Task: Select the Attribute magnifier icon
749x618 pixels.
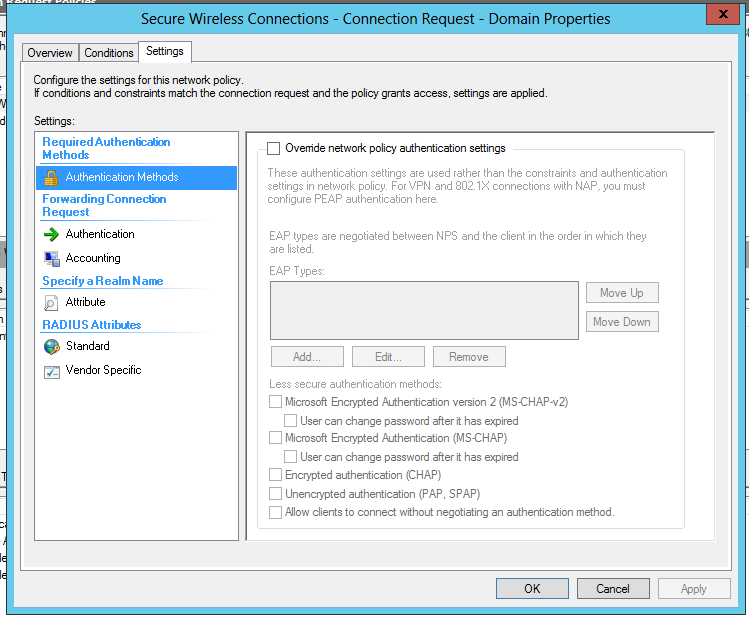Action: point(51,302)
